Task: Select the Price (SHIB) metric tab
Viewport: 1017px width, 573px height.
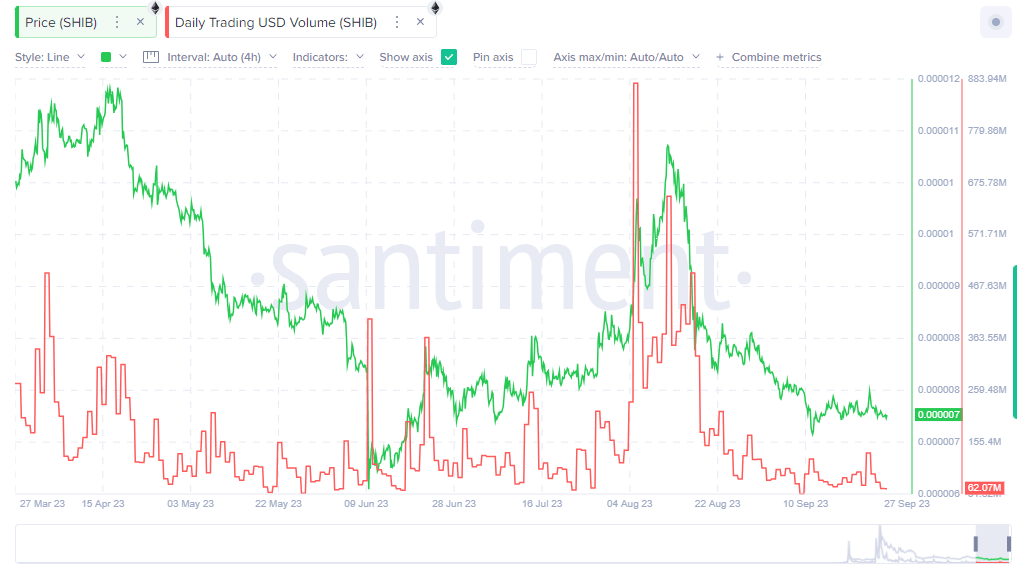Action: pyautogui.click(x=61, y=22)
